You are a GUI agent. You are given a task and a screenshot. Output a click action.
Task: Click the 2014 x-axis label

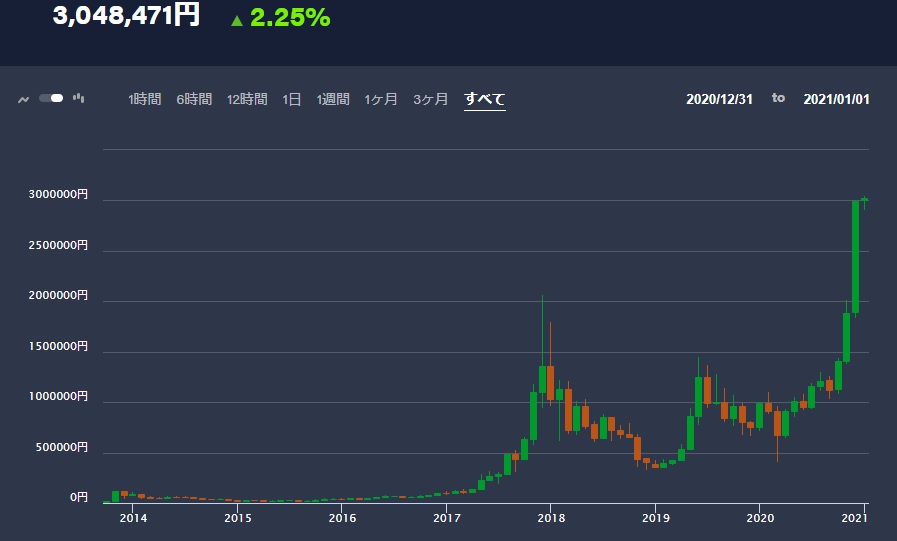[x=133, y=518]
